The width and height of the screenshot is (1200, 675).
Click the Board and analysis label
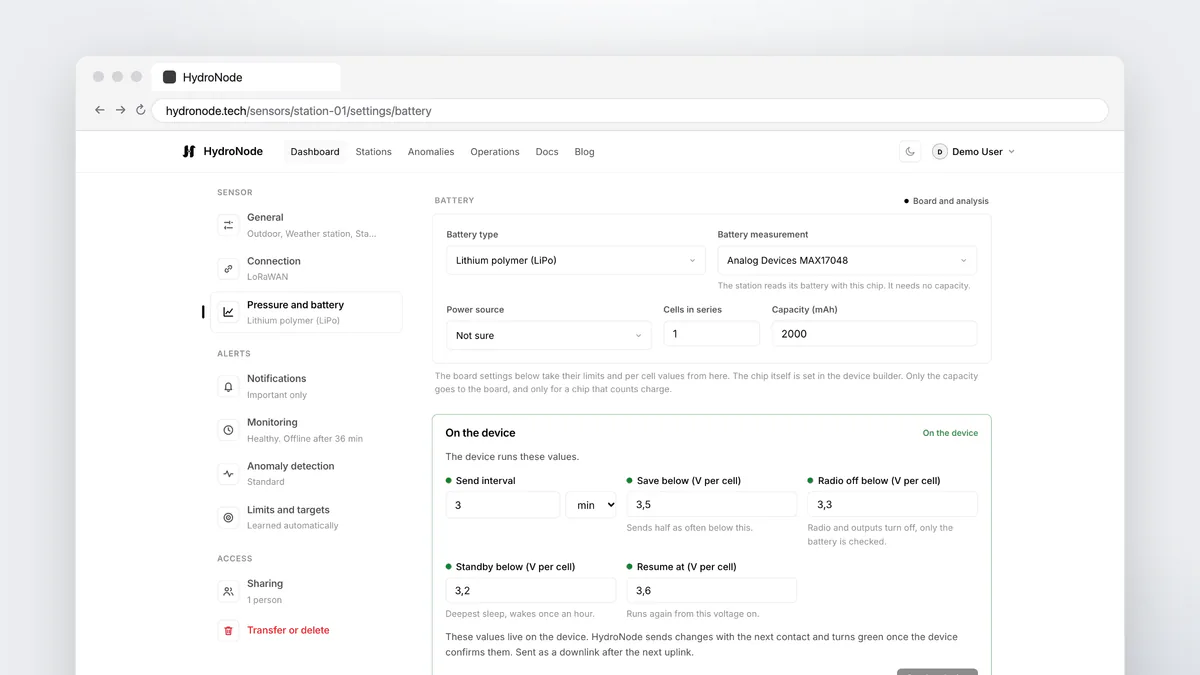pos(951,201)
